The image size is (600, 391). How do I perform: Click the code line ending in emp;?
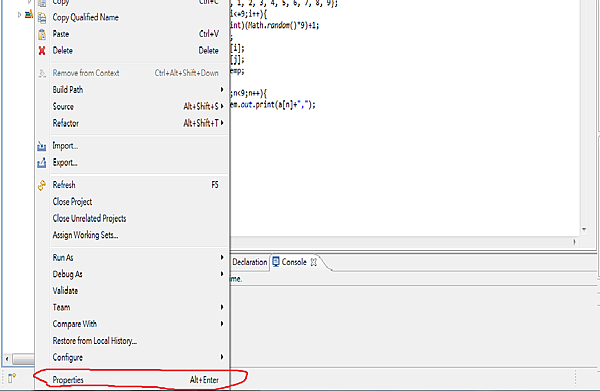(237, 71)
